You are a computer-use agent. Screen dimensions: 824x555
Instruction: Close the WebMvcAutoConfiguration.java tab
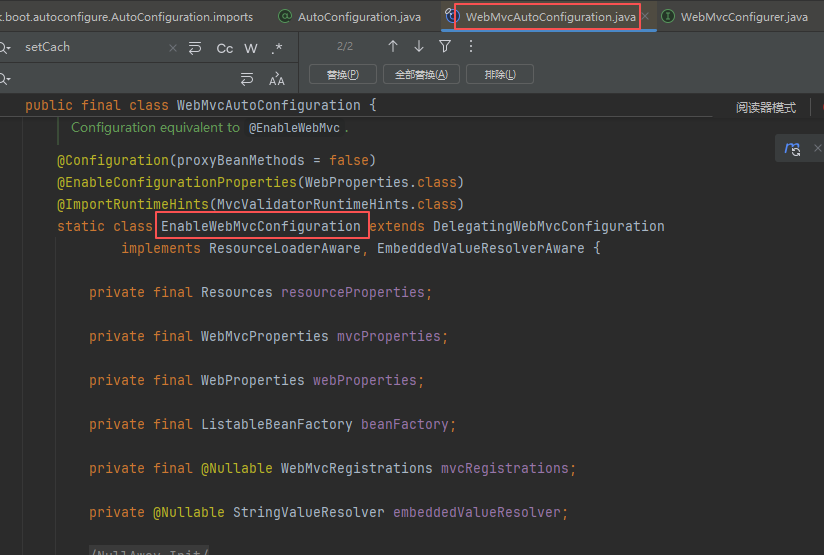pos(645,17)
